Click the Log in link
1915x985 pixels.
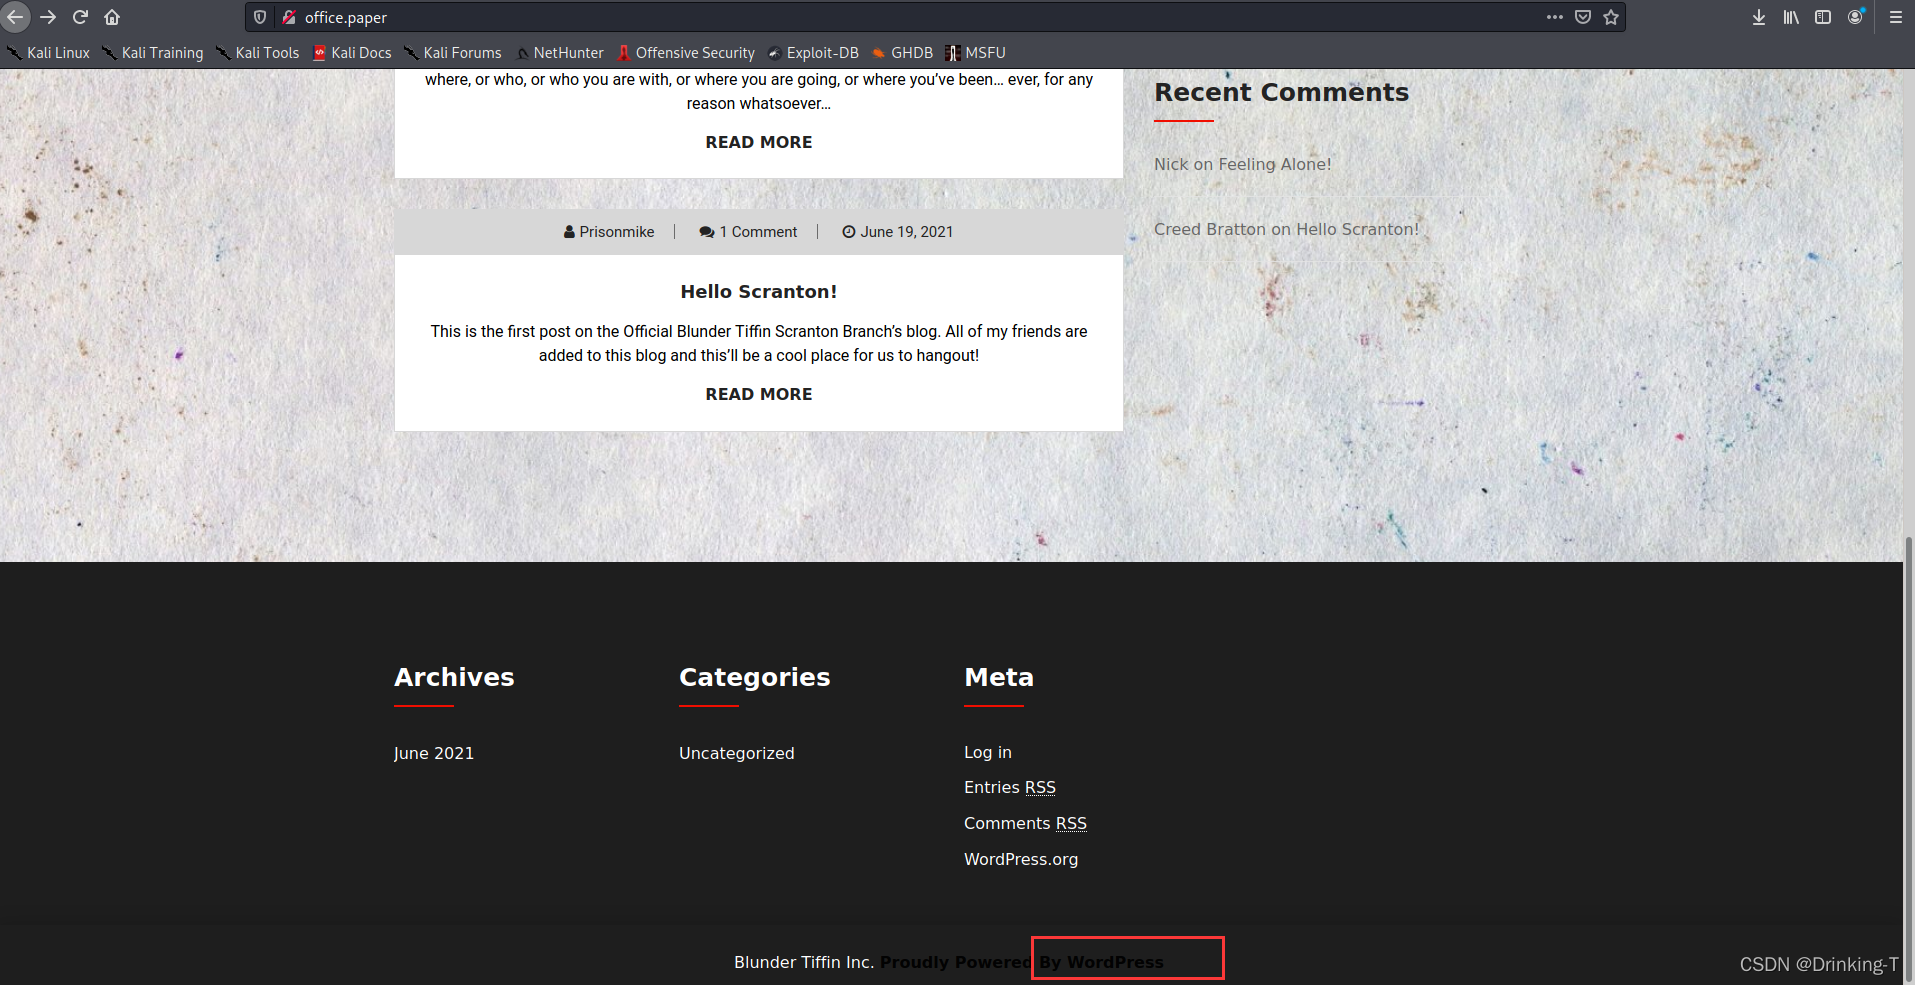(x=988, y=752)
